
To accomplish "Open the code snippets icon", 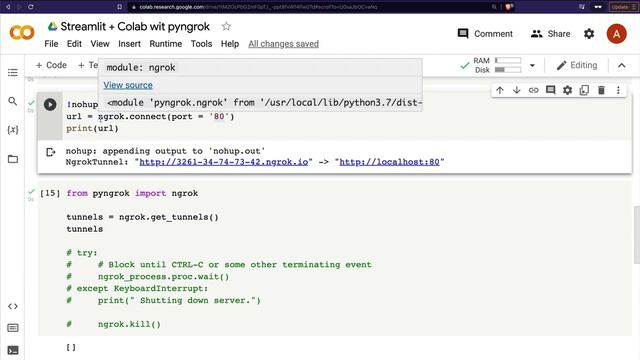I will [x=13, y=307].
